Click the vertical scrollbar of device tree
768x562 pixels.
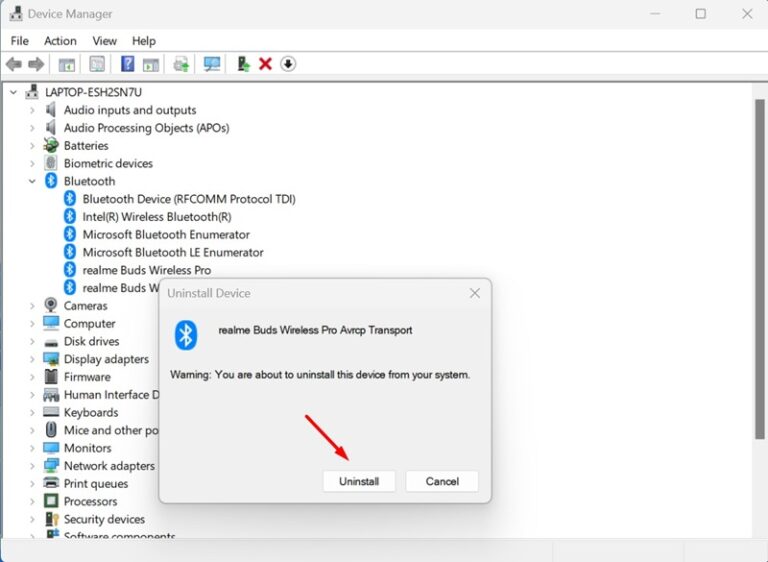[758, 300]
